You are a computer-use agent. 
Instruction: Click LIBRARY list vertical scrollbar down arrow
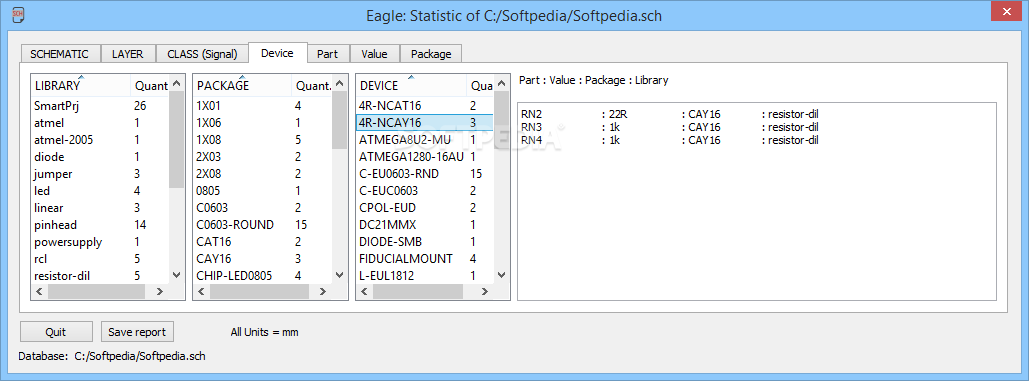click(x=176, y=275)
